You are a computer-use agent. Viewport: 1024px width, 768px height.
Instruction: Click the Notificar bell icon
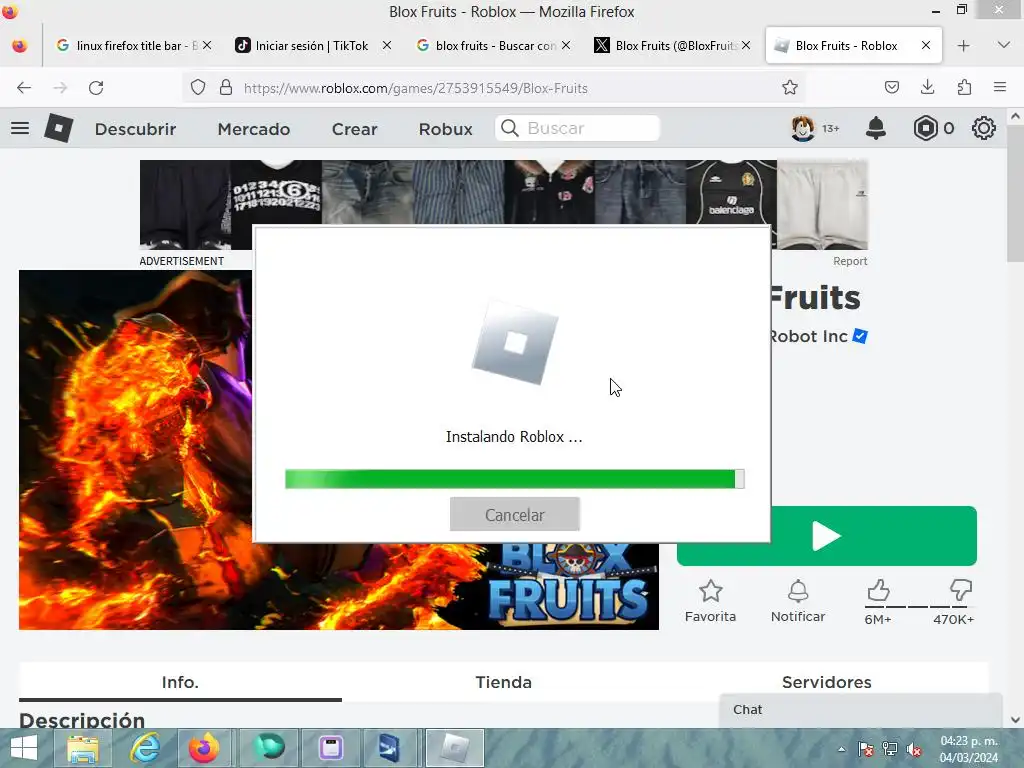pyautogui.click(x=798, y=591)
